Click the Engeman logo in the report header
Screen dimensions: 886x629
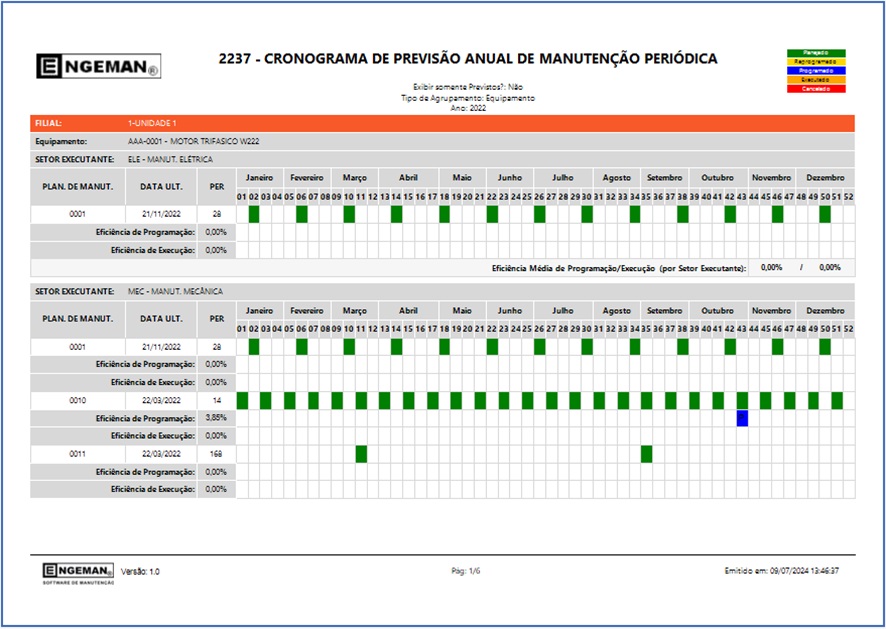click(x=98, y=66)
